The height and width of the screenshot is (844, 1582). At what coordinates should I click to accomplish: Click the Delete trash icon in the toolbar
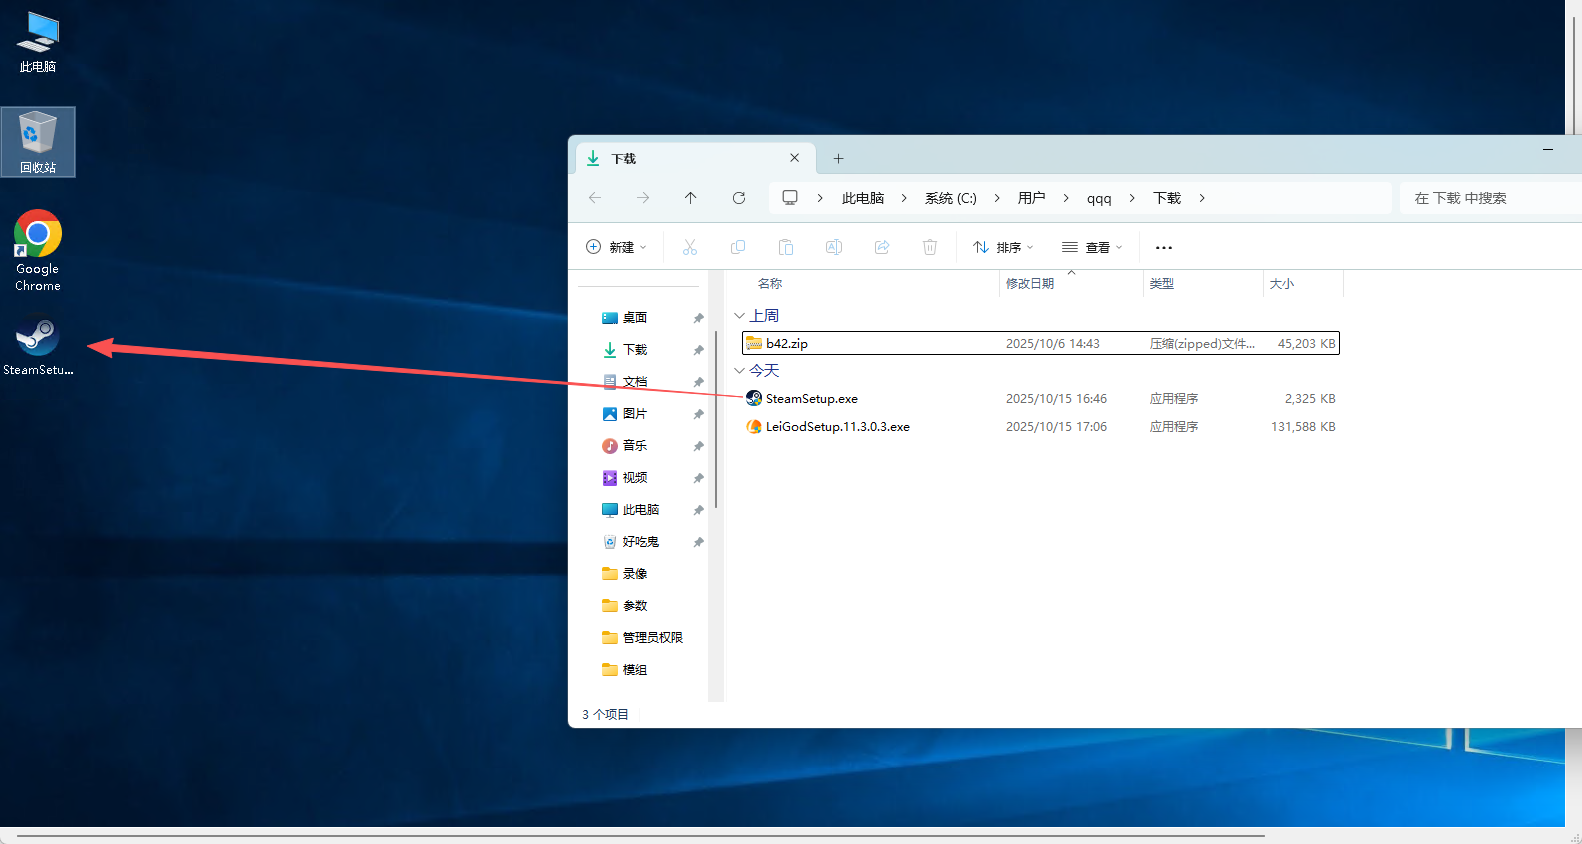click(x=930, y=247)
